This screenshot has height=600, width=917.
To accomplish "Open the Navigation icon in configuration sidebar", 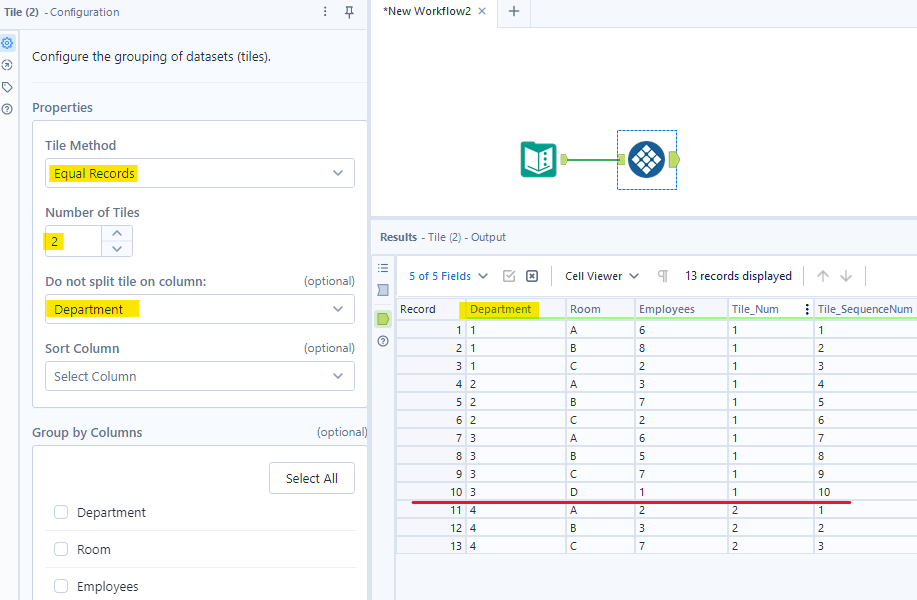I will point(8,65).
